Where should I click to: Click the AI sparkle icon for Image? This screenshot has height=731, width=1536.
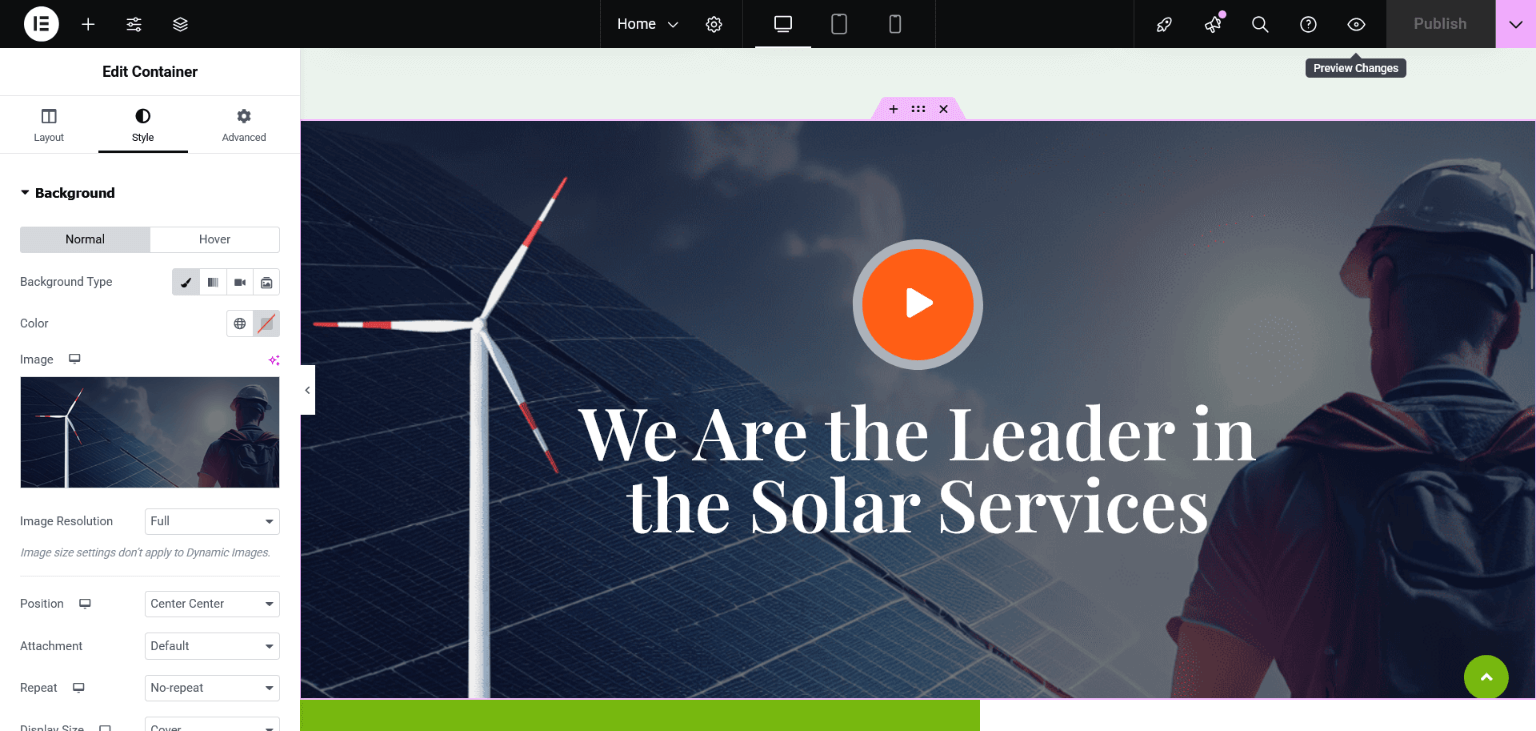click(273, 360)
